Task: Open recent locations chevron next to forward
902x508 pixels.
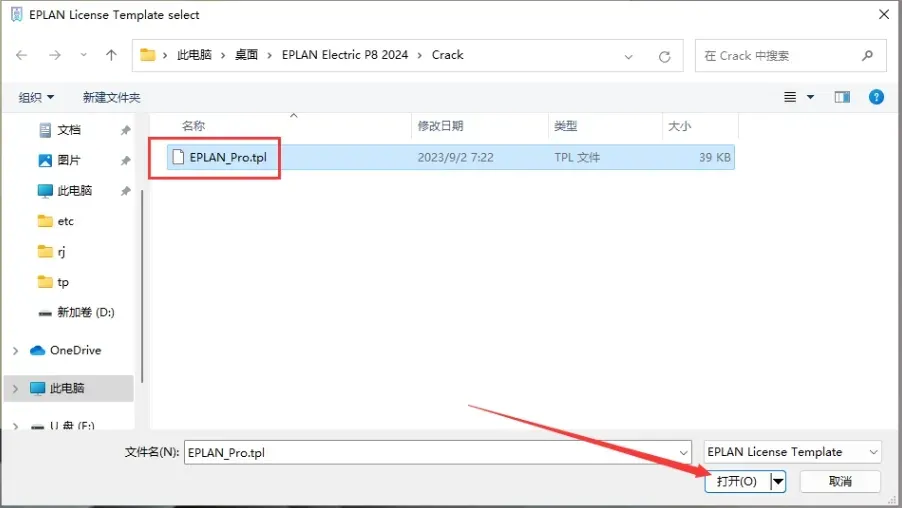Action: pyautogui.click(x=83, y=55)
